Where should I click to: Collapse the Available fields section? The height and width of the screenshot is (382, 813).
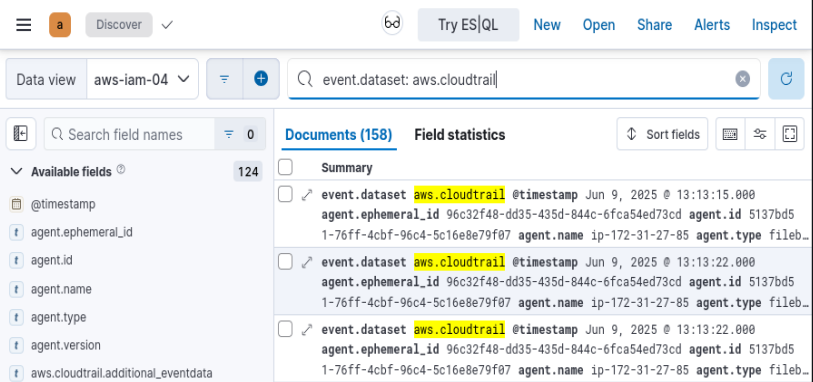tap(17, 171)
